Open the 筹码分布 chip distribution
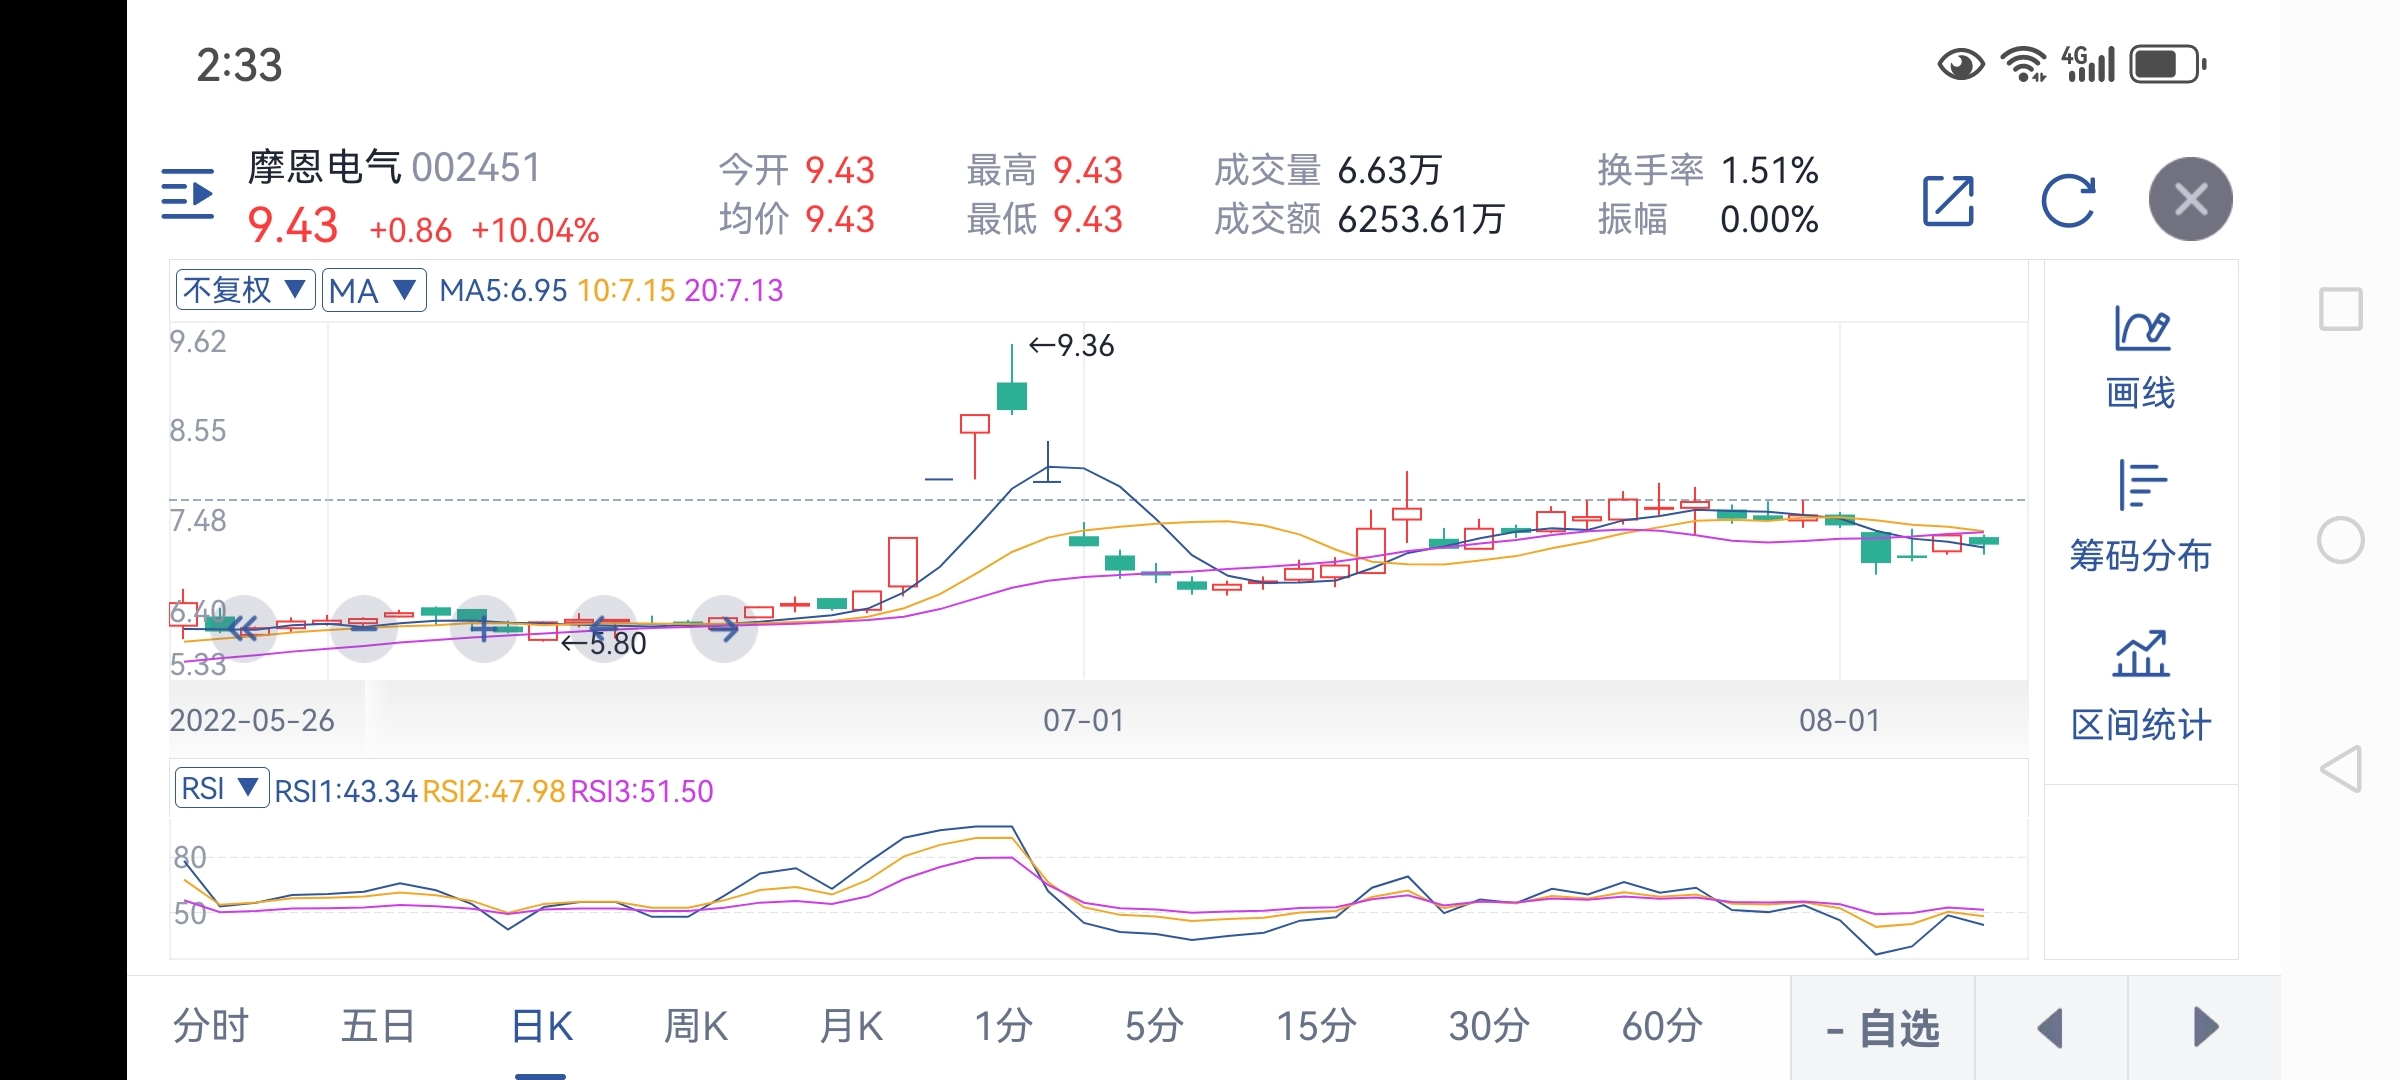Image resolution: width=2400 pixels, height=1080 pixels. (2140, 518)
